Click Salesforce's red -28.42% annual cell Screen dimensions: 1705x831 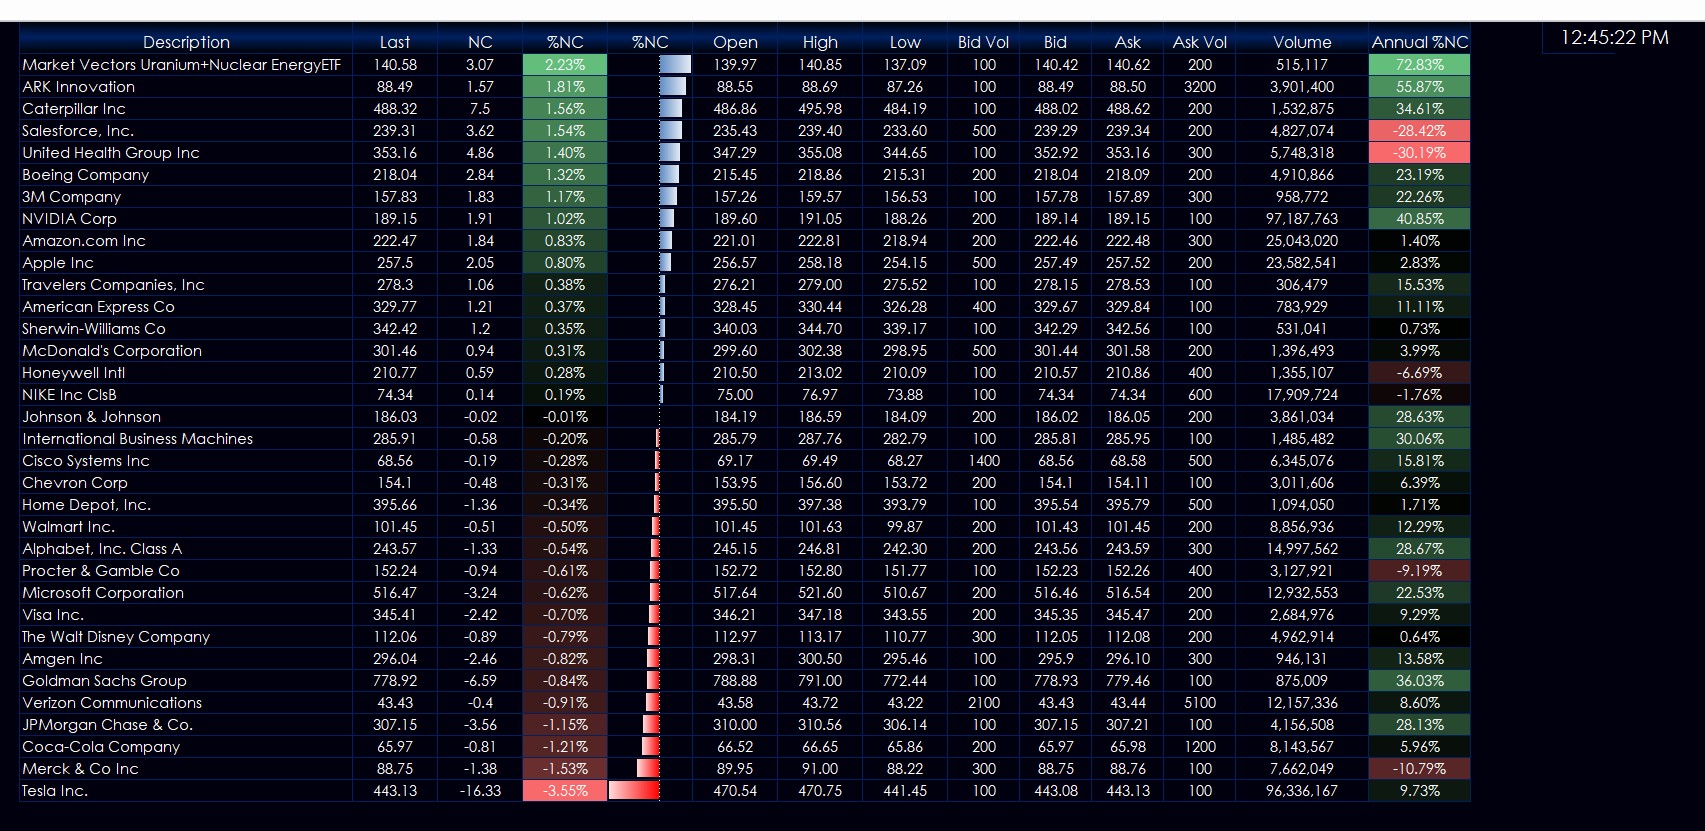click(1419, 131)
